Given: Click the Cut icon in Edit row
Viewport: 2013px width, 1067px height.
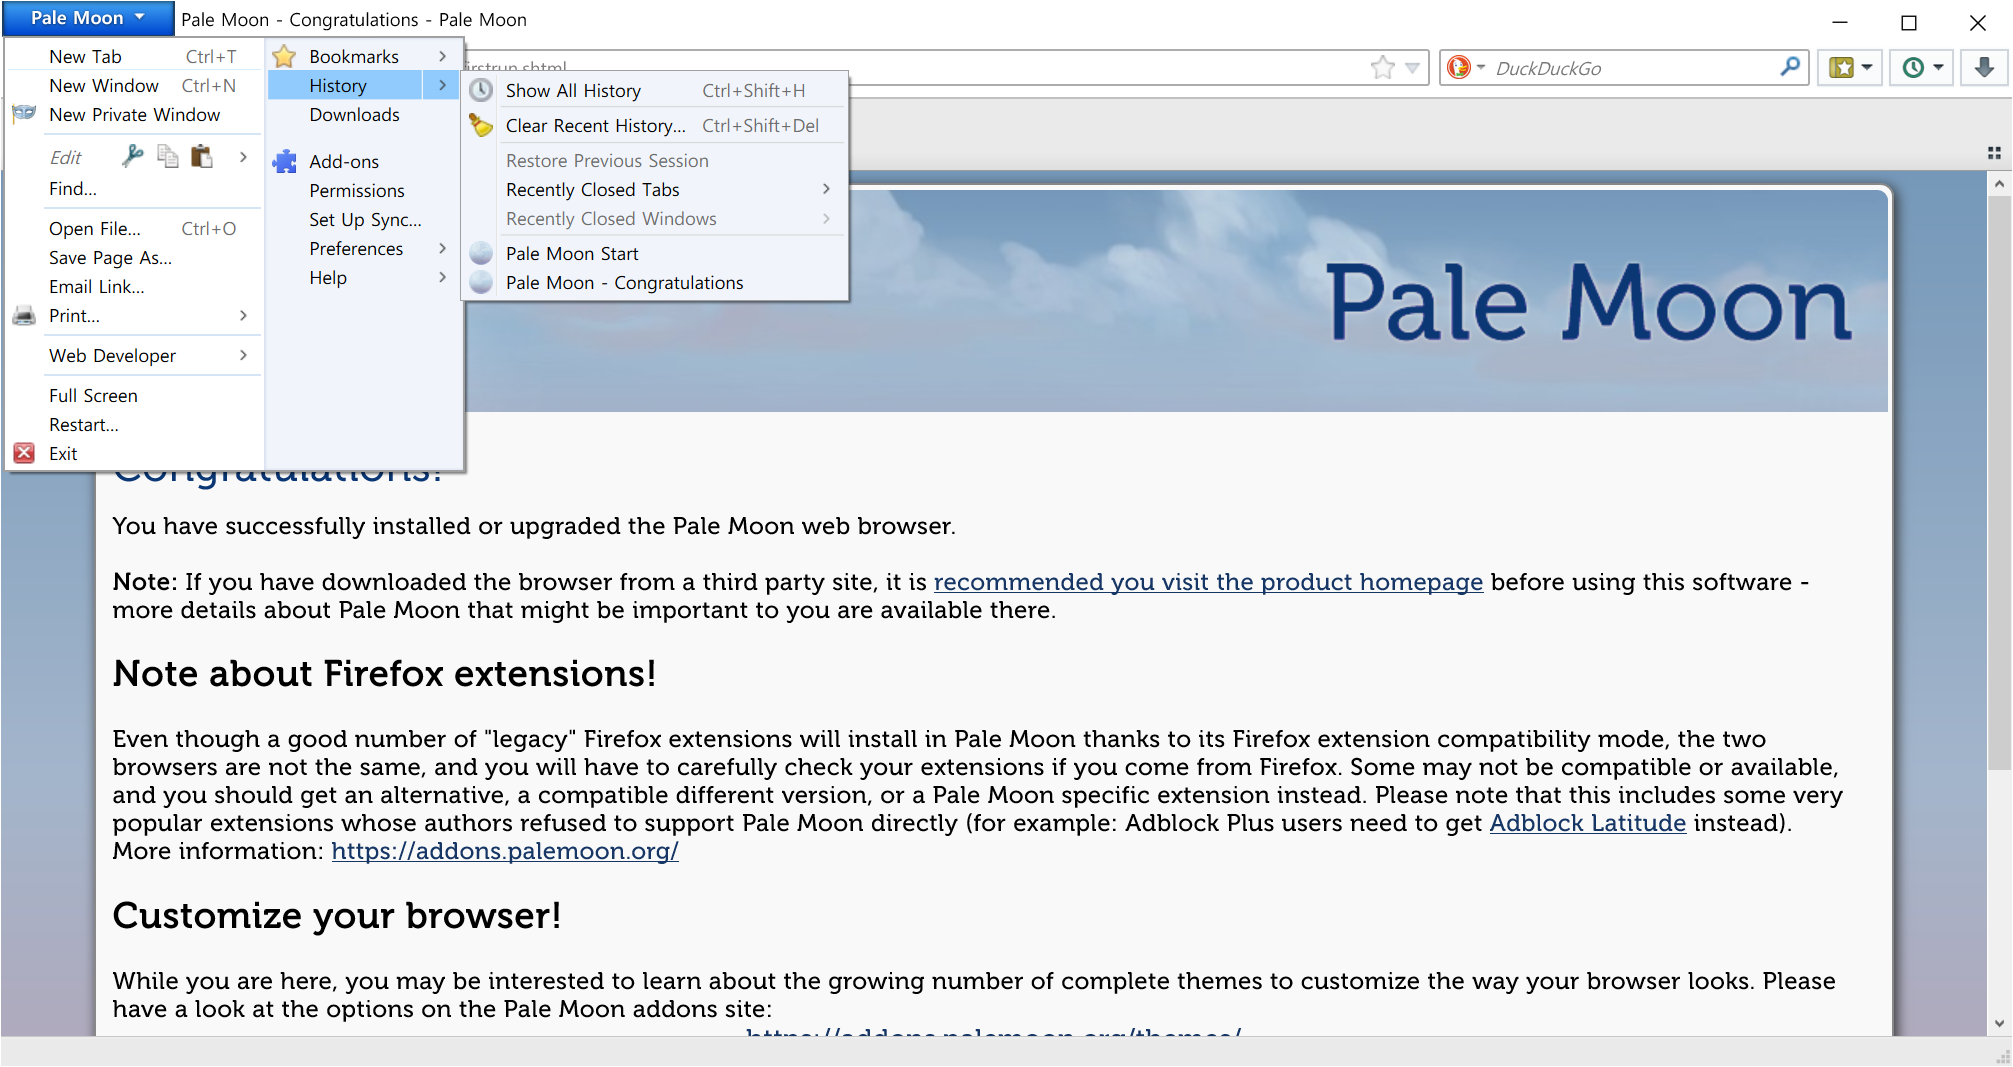Looking at the screenshot, I should 132,156.
